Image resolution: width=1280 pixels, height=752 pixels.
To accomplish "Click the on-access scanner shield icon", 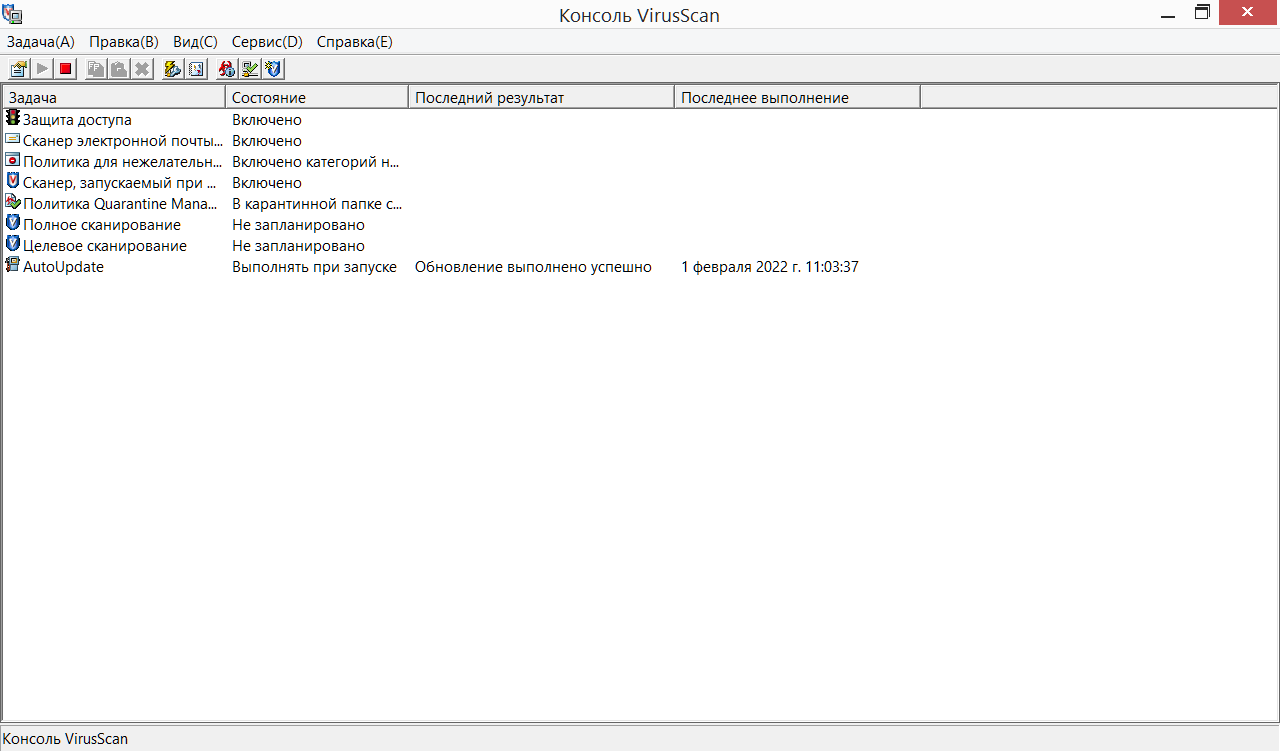I will click(13, 182).
